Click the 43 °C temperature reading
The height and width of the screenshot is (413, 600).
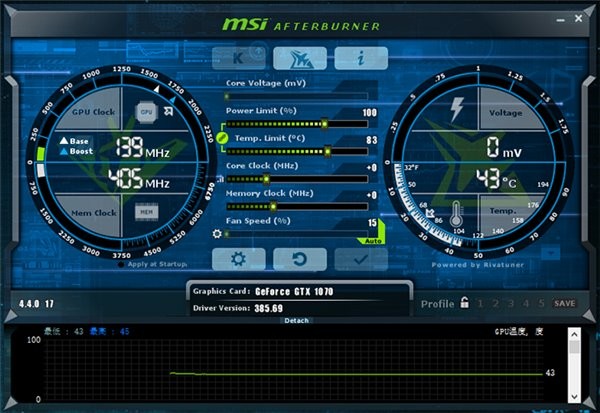[496, 179]
